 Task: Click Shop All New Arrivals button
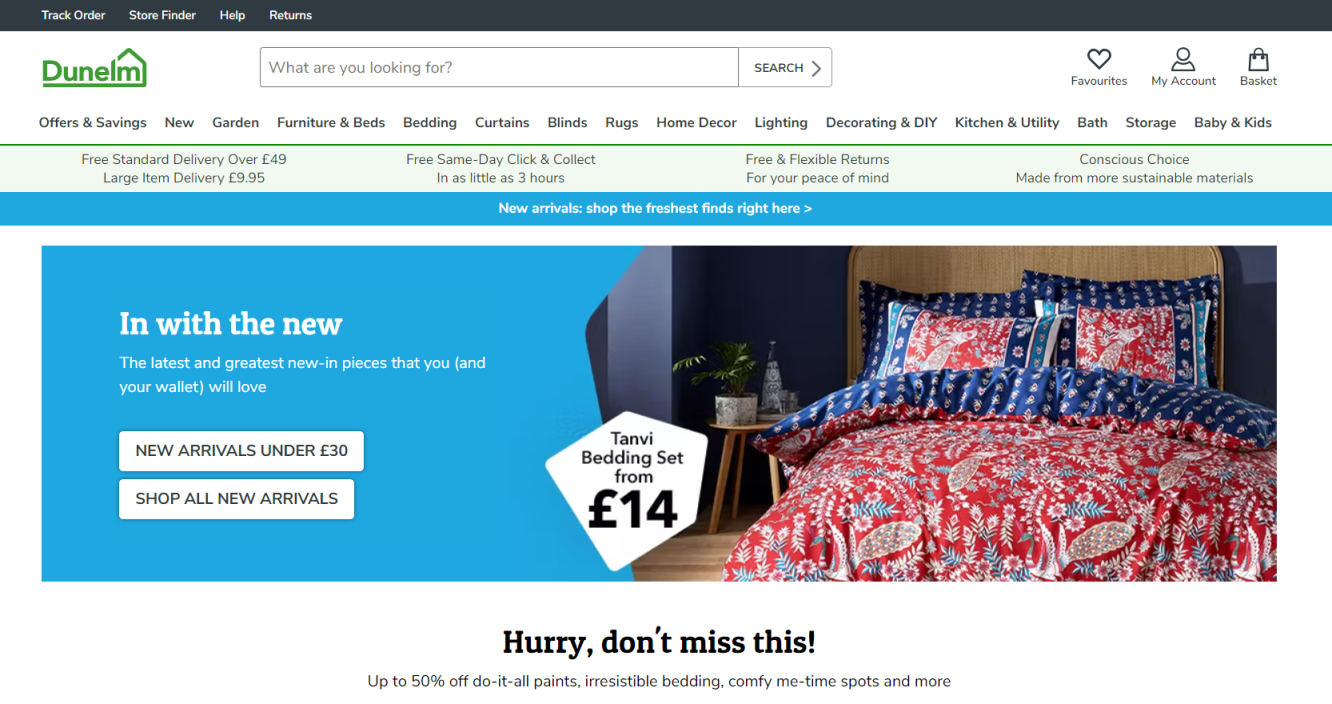pos(236,499)
